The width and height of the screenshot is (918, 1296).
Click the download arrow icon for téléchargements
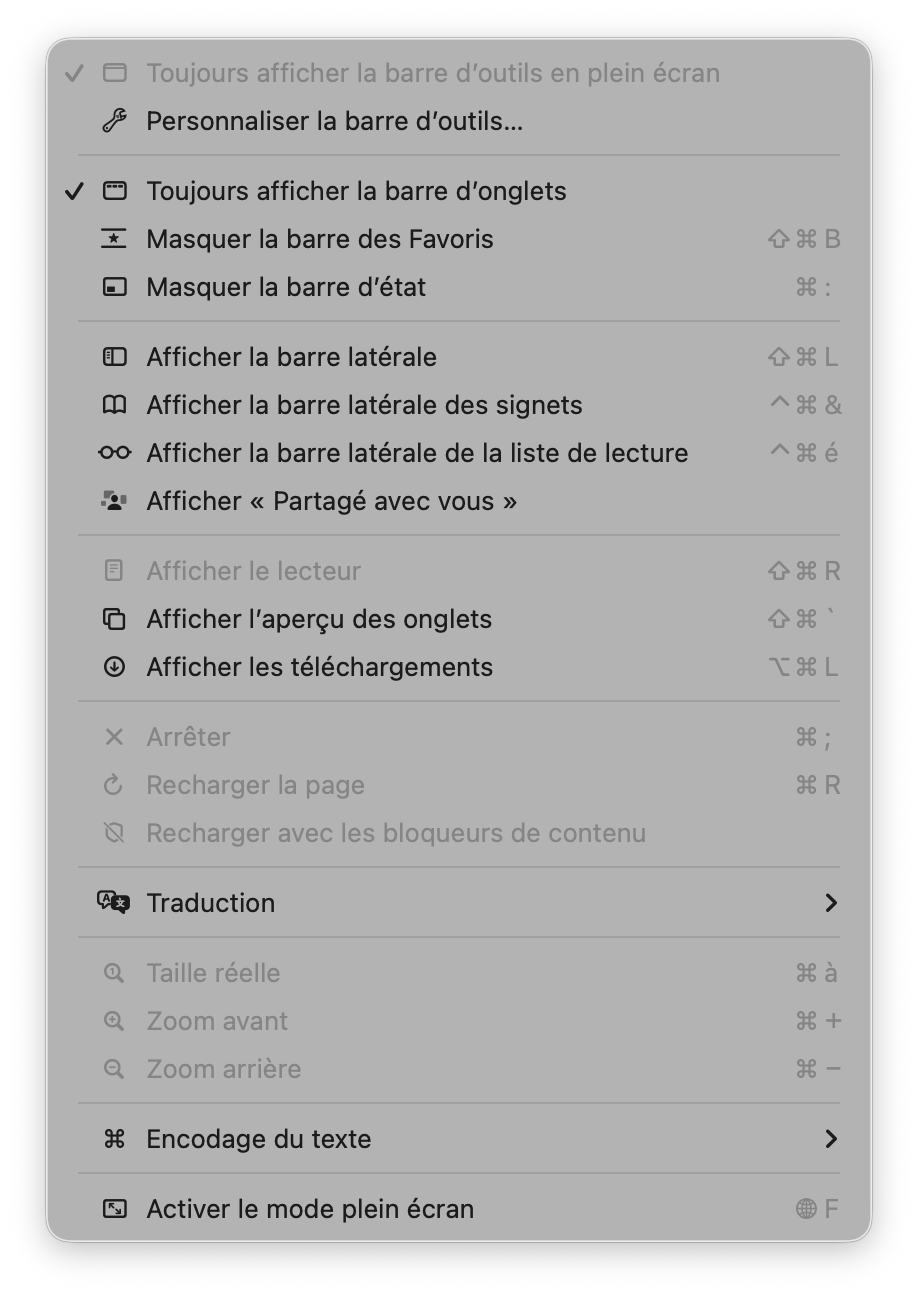click(x=114, y=667)
